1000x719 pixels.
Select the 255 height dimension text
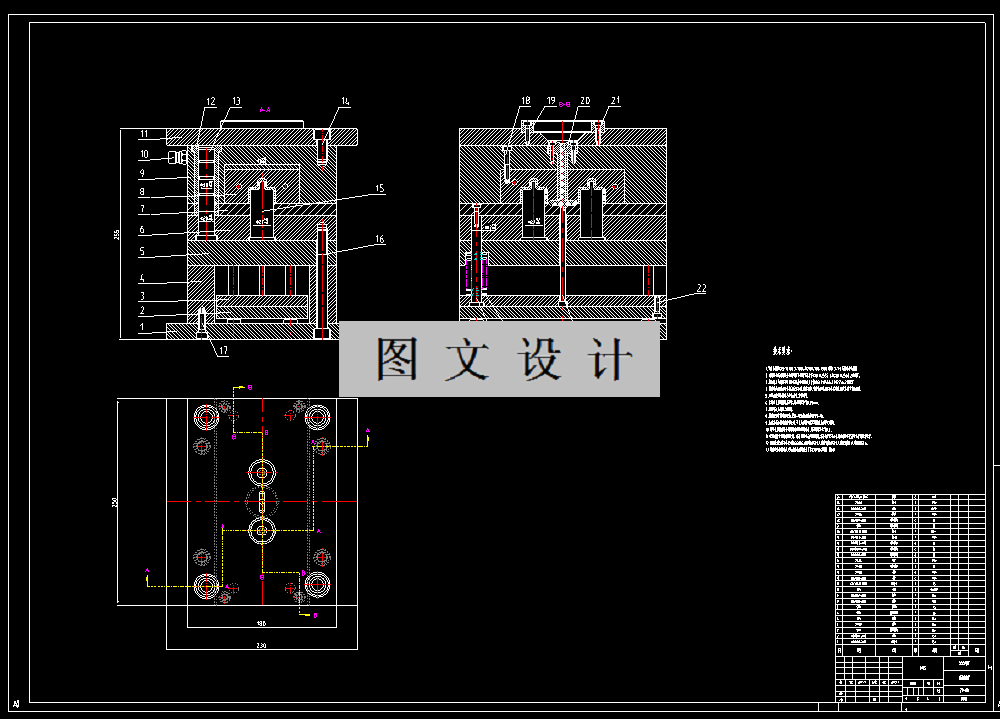click(116, 235)
